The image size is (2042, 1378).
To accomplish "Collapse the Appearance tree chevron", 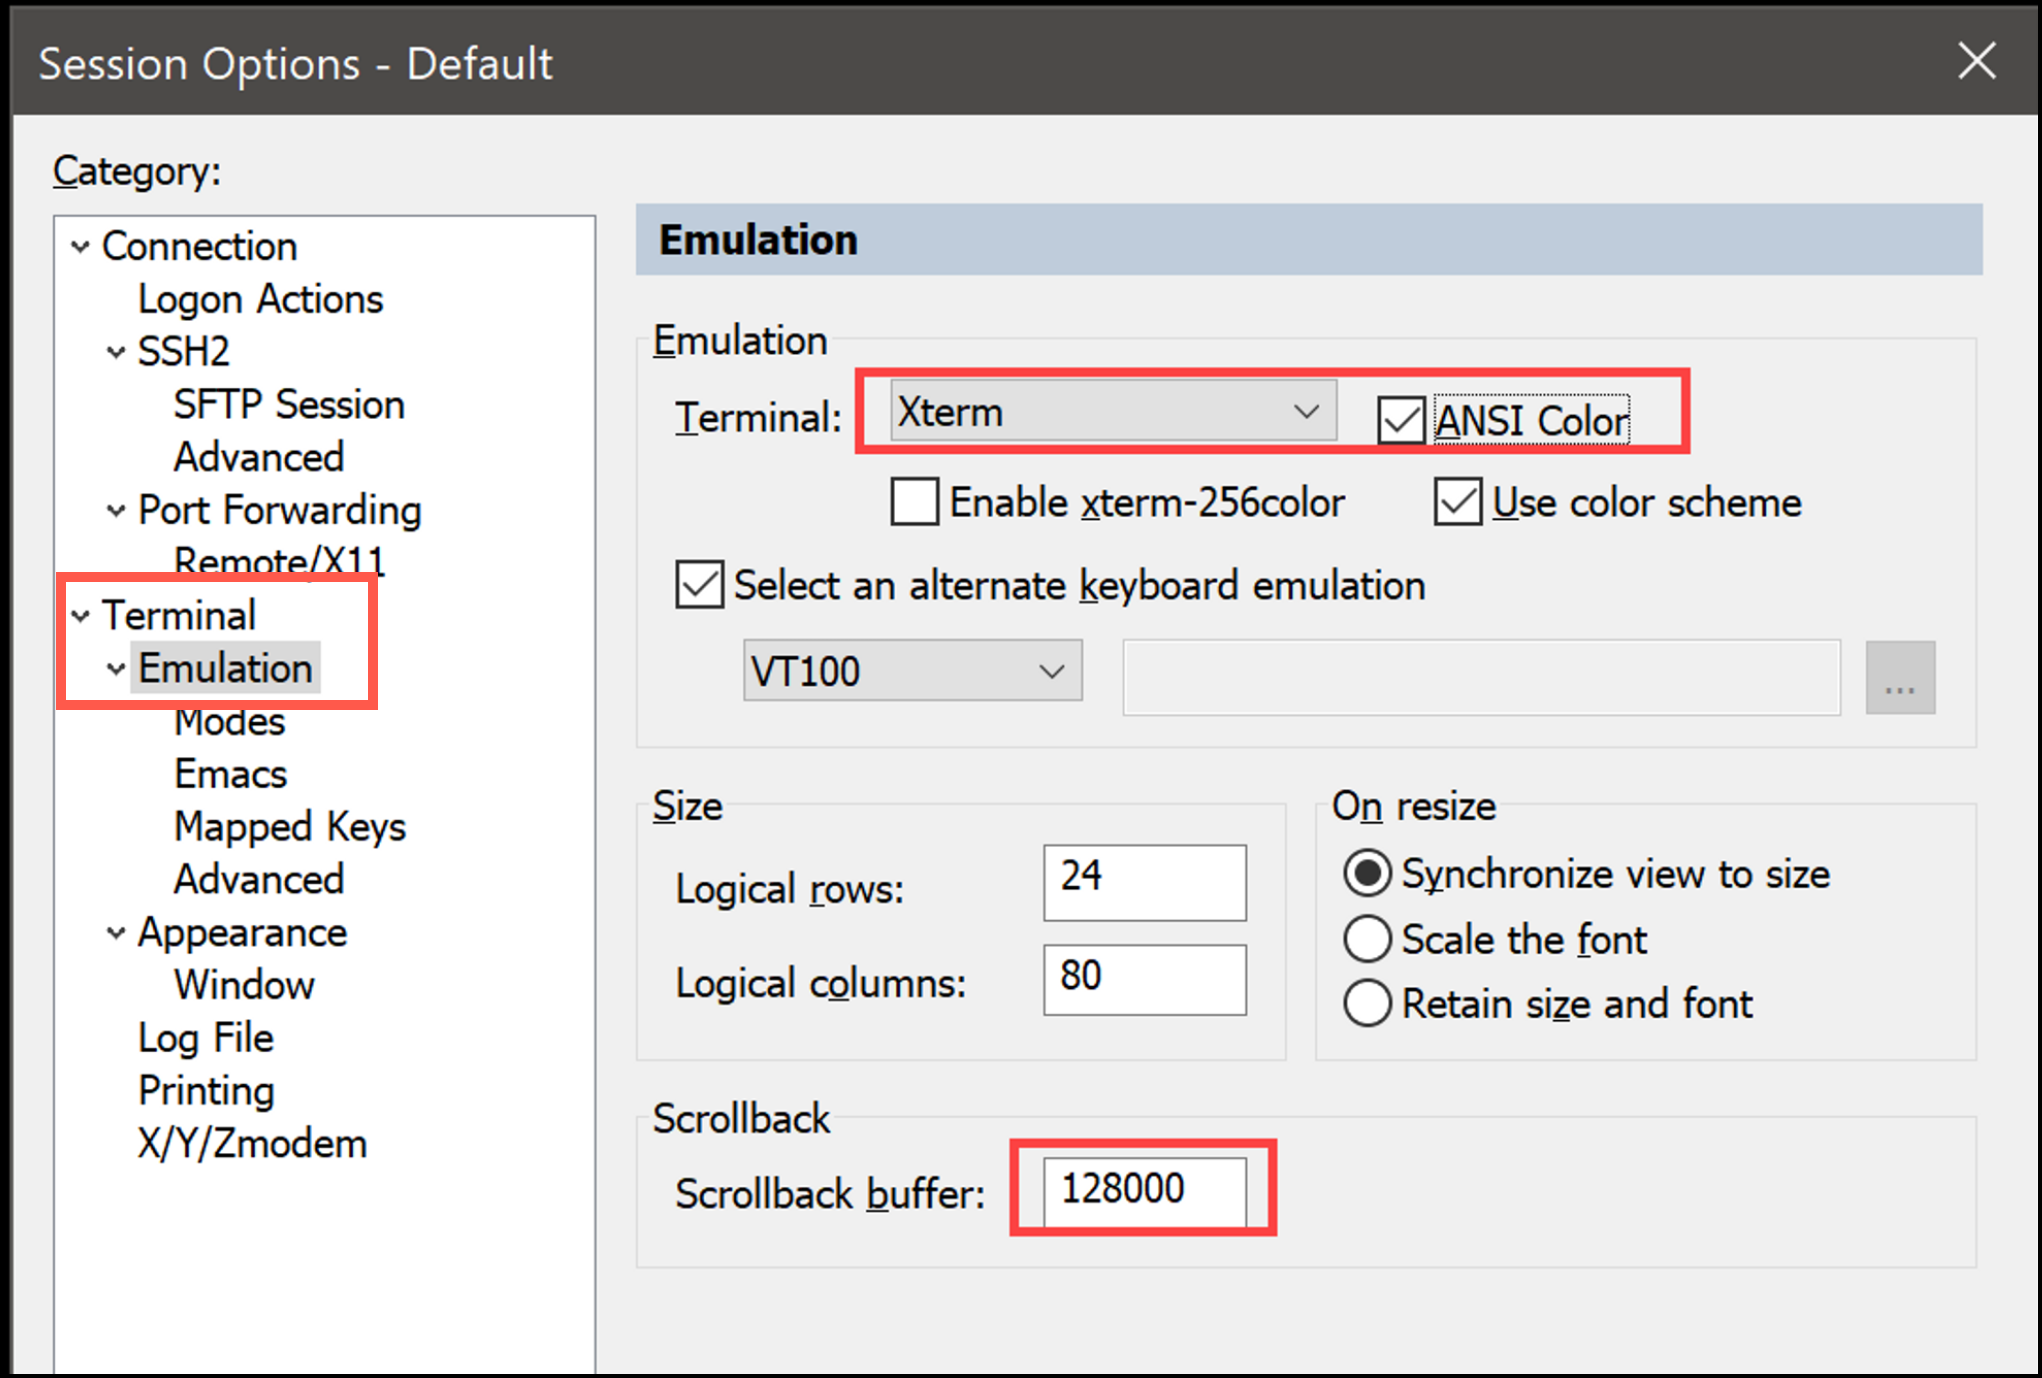I will click(x=116, y=933).
